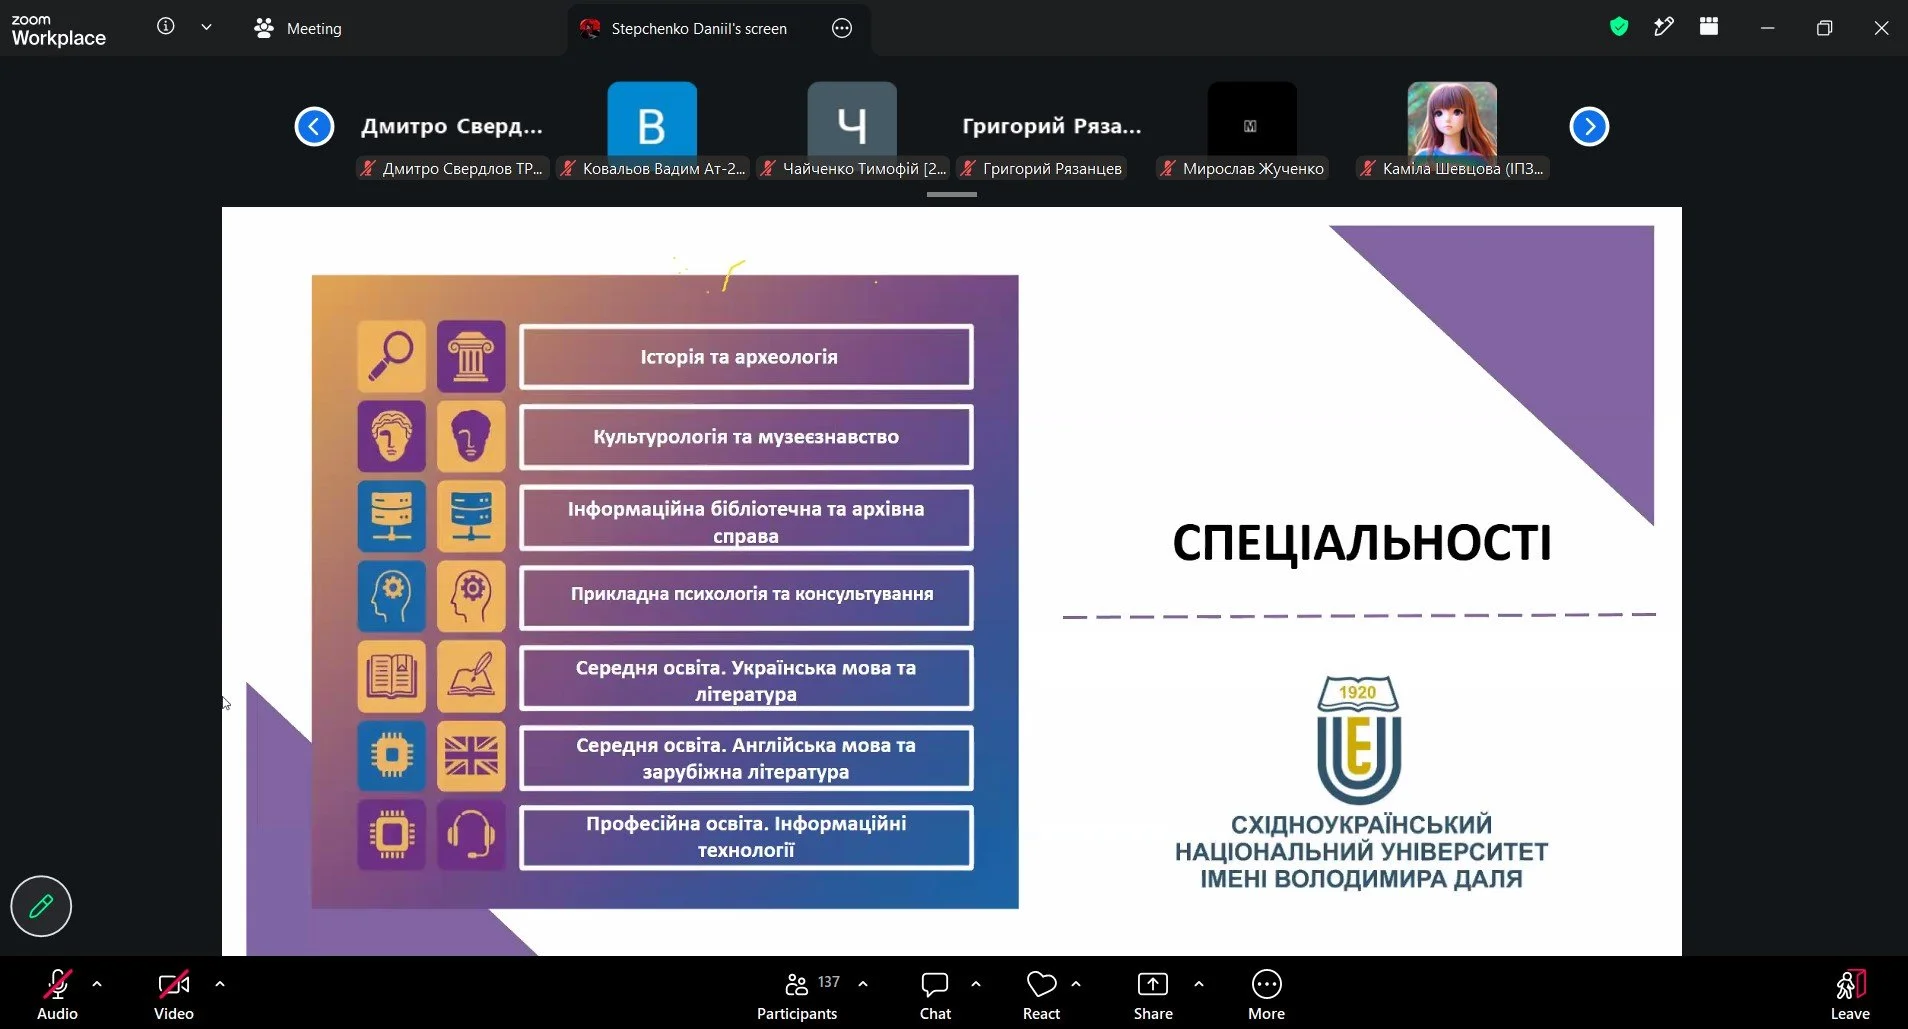The image size is (1908, 1029).
Task: Open the More menu
Action: 1266,995
